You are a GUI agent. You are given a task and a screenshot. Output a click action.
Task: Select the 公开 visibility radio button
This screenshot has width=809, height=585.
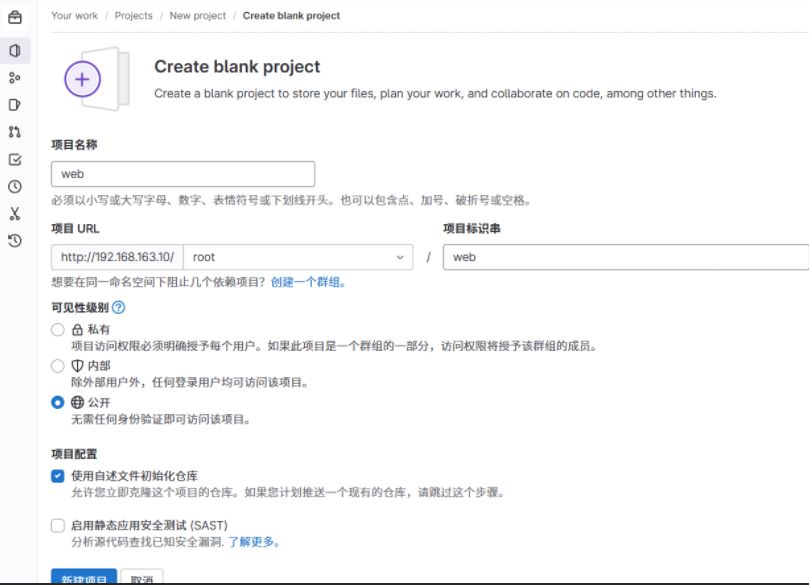pos(58,402)
